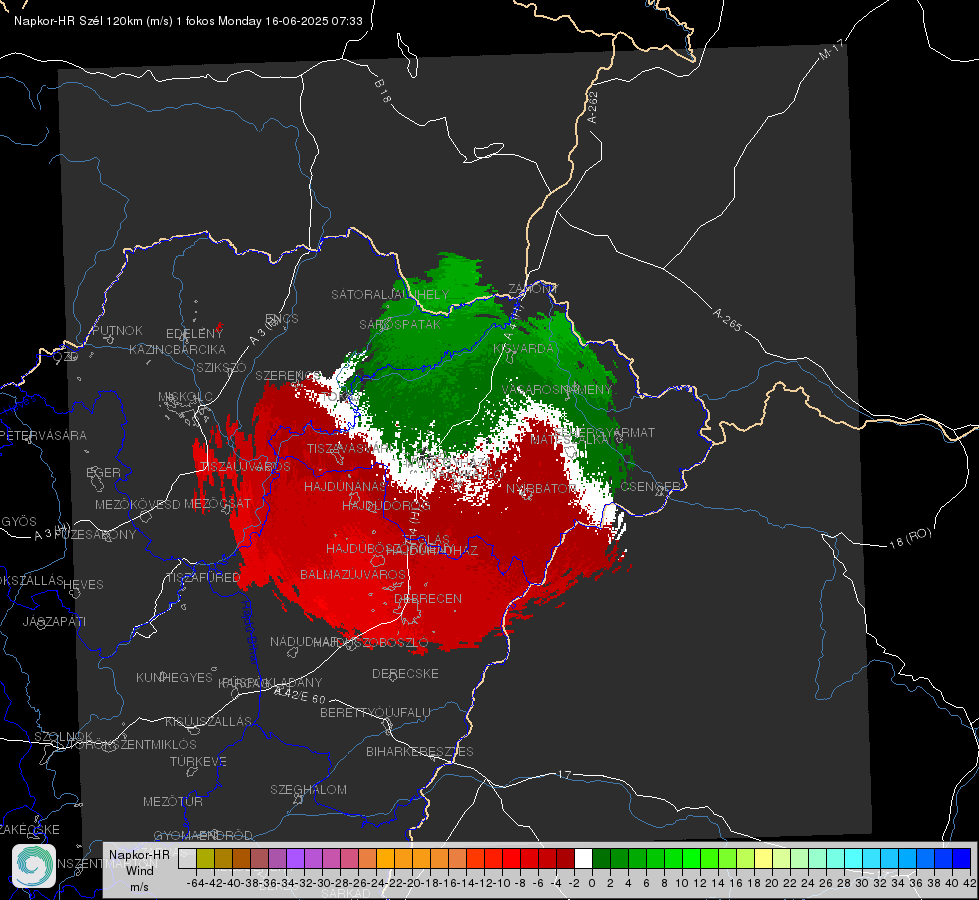Click the TÚRKEVE city label
Screen dimensions: 979x900
(199, 761)
